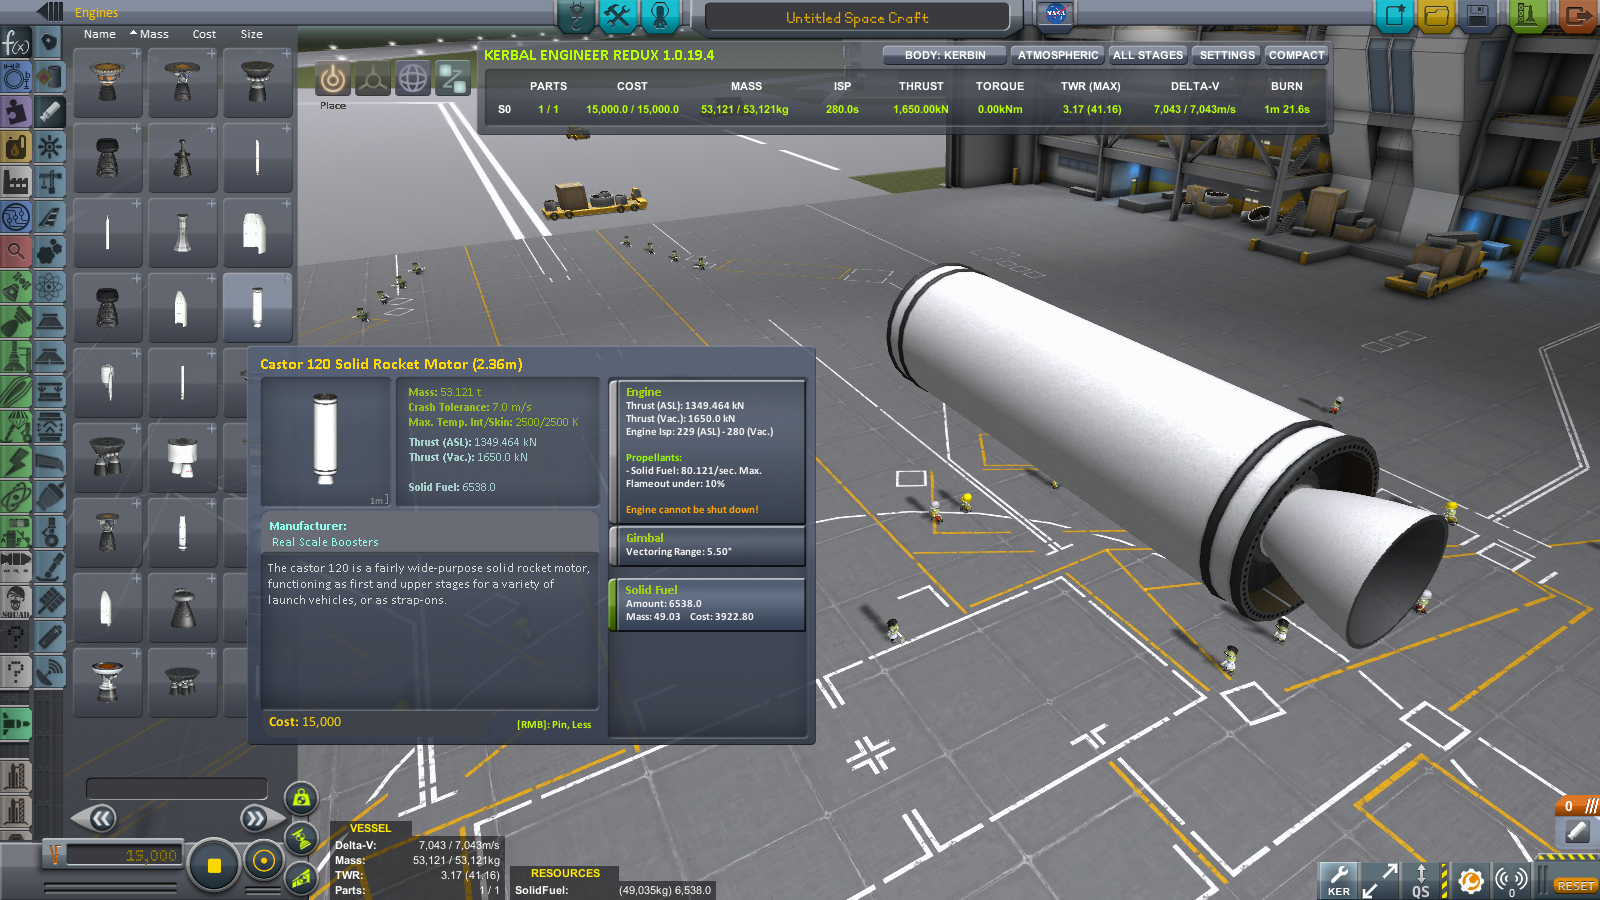This screenshot has height=900, width=1600.
Task: Click the vessel funds 15,000 readout
Action: point(123,855)
